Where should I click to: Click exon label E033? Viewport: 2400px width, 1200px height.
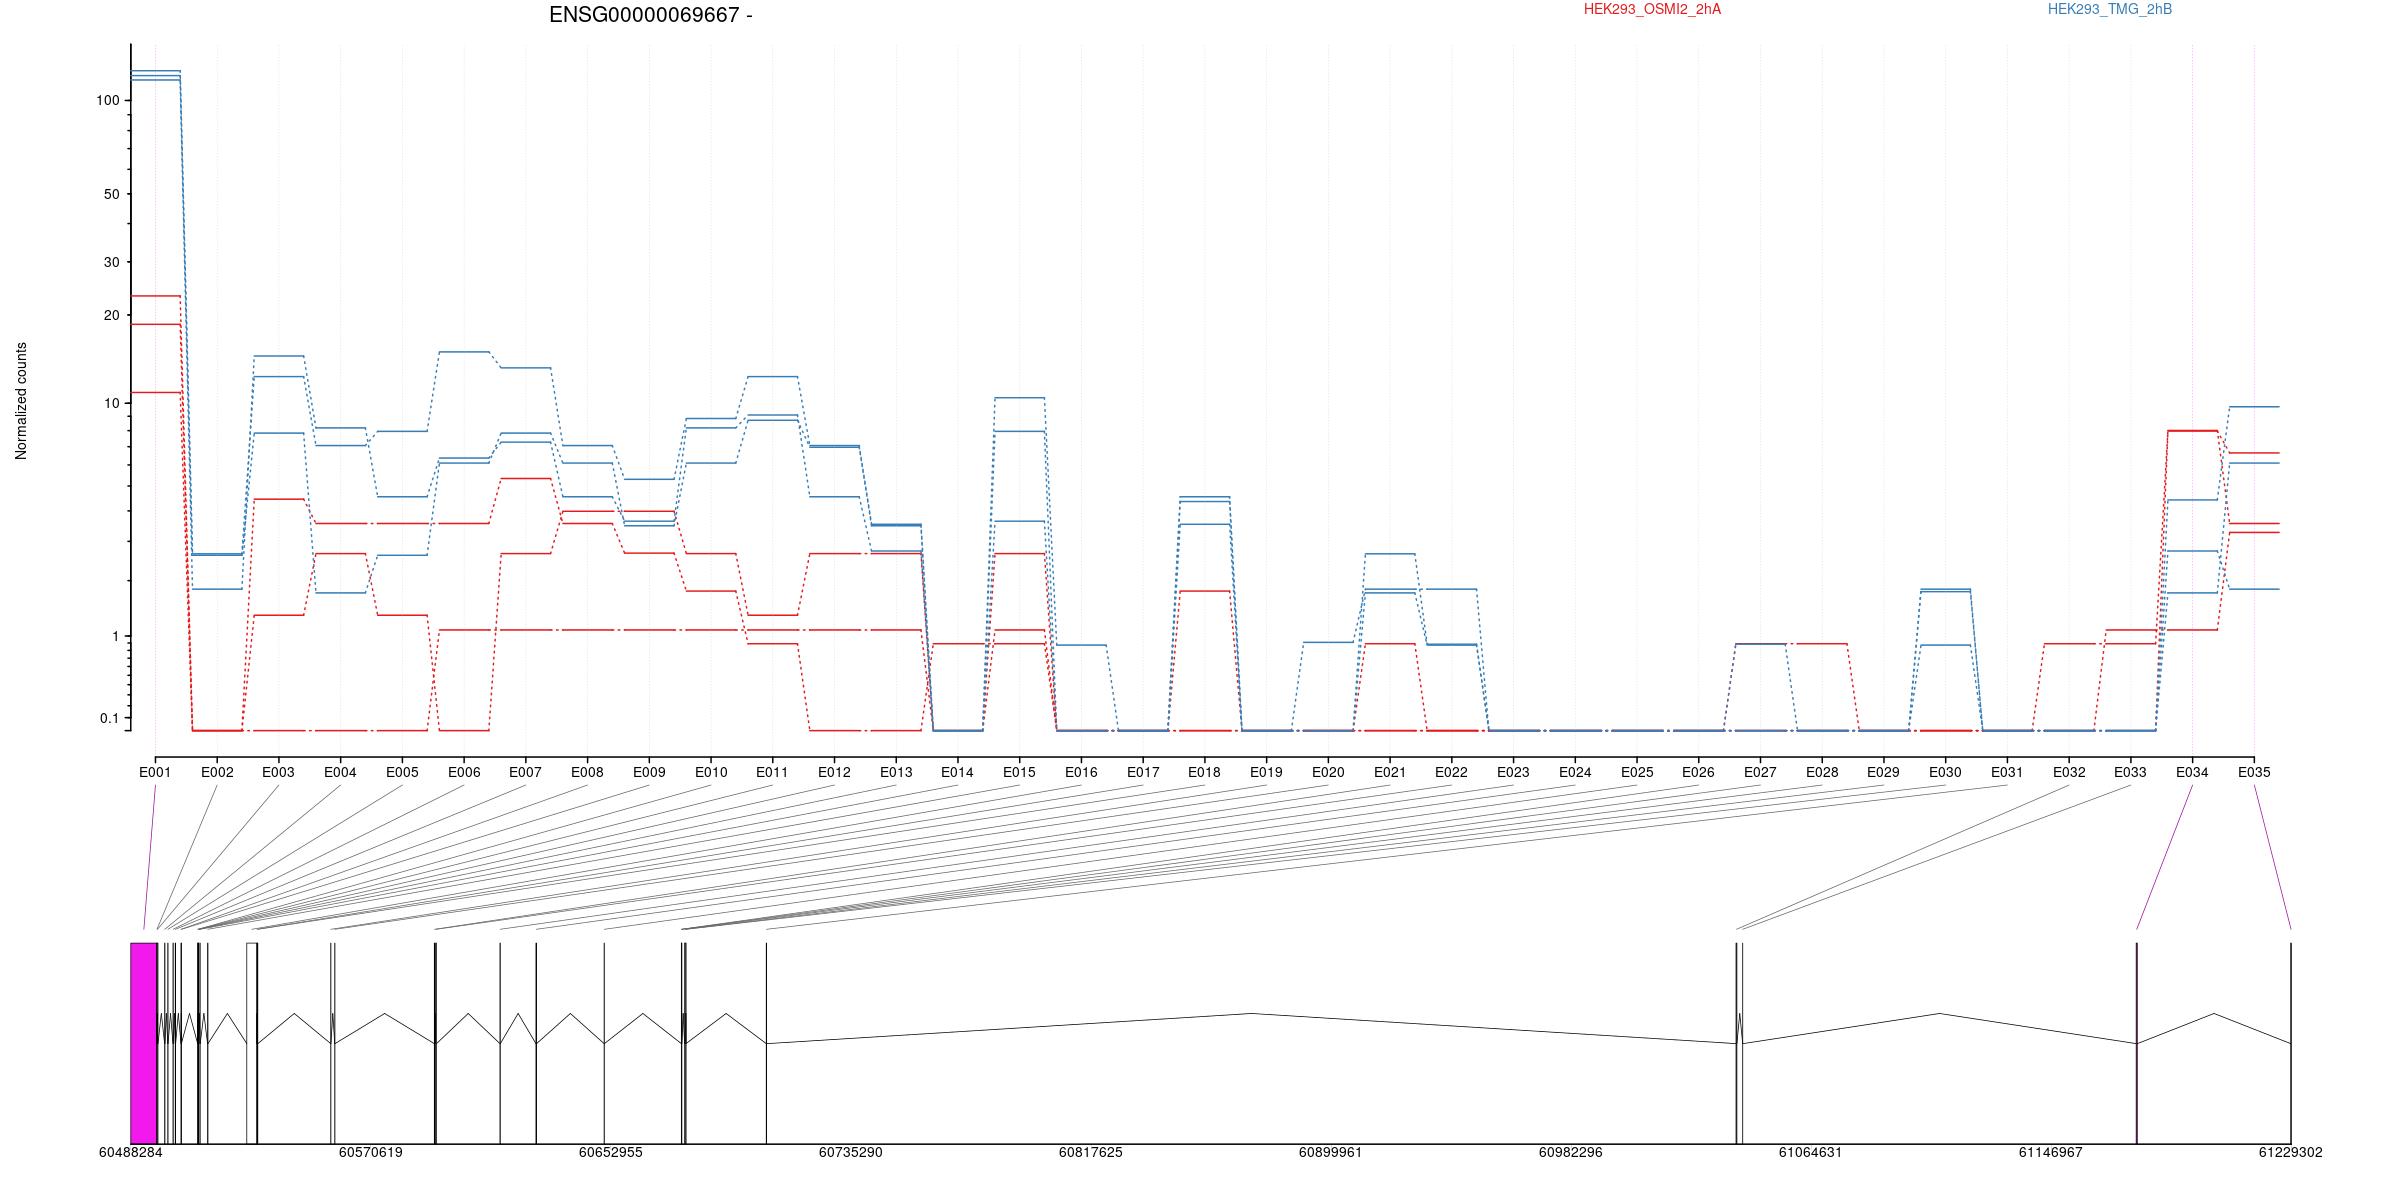2130,772
